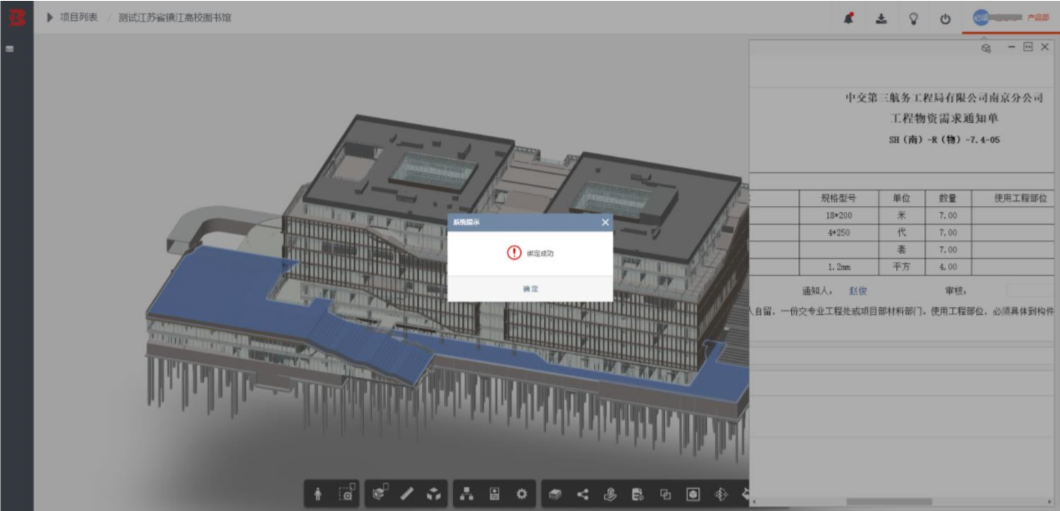The width and height of the screenshot is (1060, 511).
Task: Open viewer settings gear in bottom toolbar
Action: point(521,495)
